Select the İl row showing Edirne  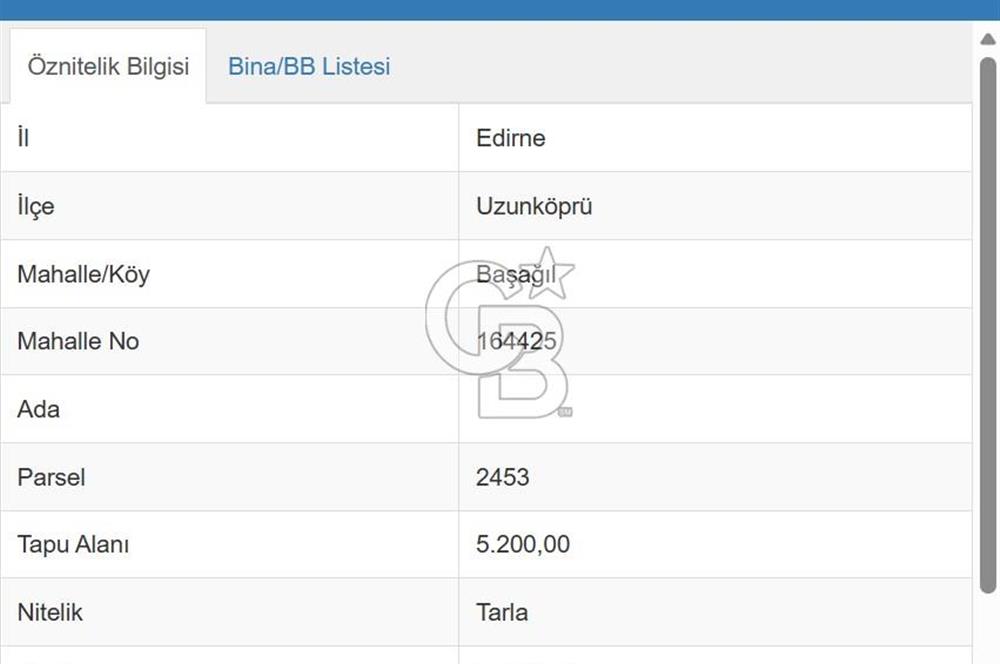510,138
